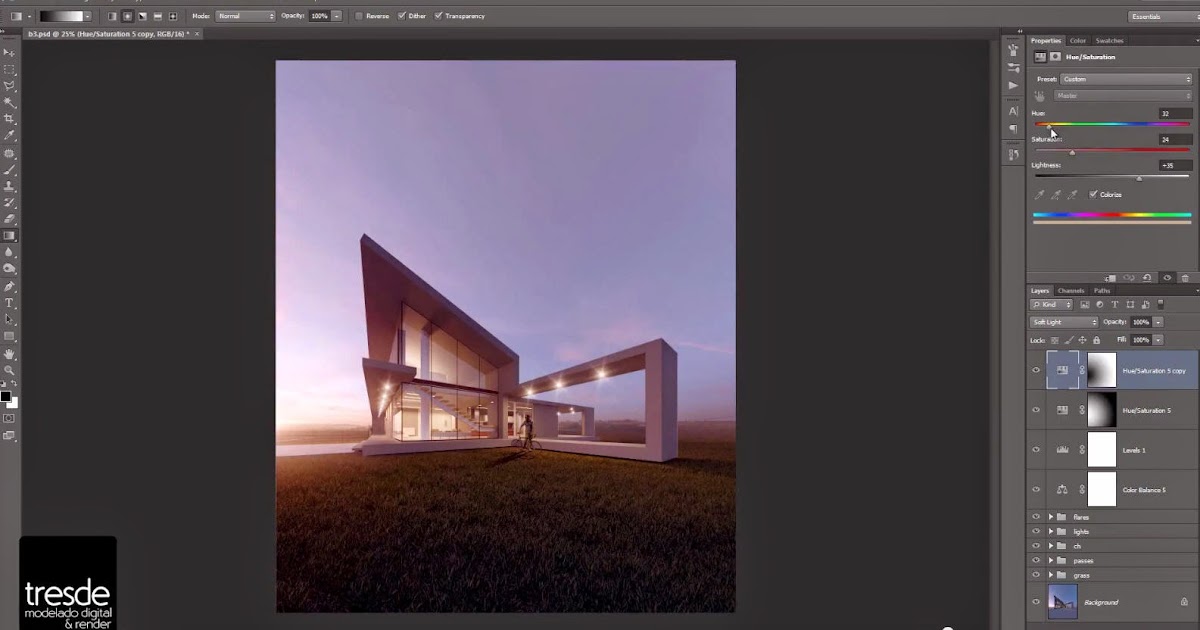Select the Eyedropper tool in the toolbox
Viewport: 1200px width, 630px height.
click(x=9, y=135)
